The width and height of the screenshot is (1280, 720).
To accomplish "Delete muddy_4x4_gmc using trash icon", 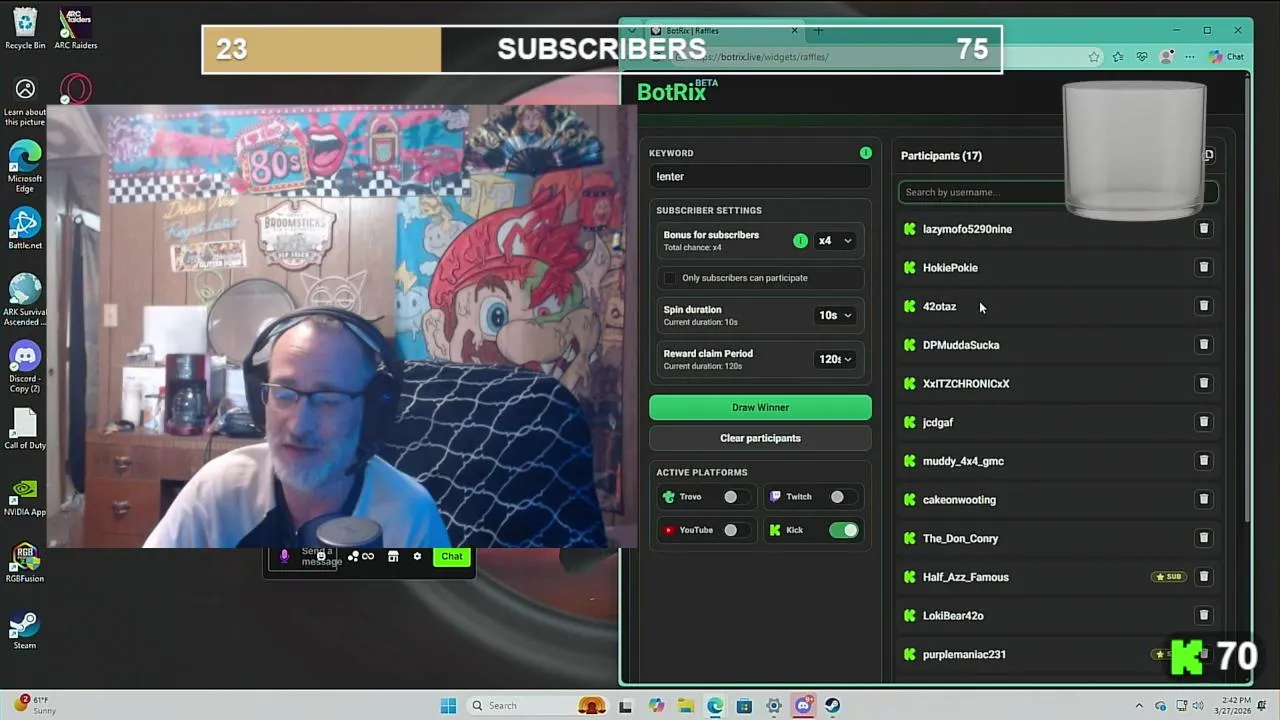I will click(1204, 461).
